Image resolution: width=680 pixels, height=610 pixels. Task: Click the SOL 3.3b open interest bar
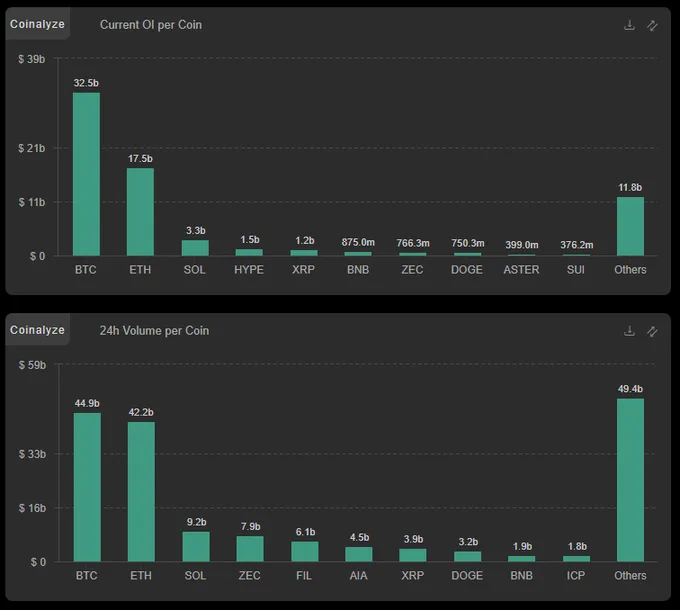pos(195,248)
